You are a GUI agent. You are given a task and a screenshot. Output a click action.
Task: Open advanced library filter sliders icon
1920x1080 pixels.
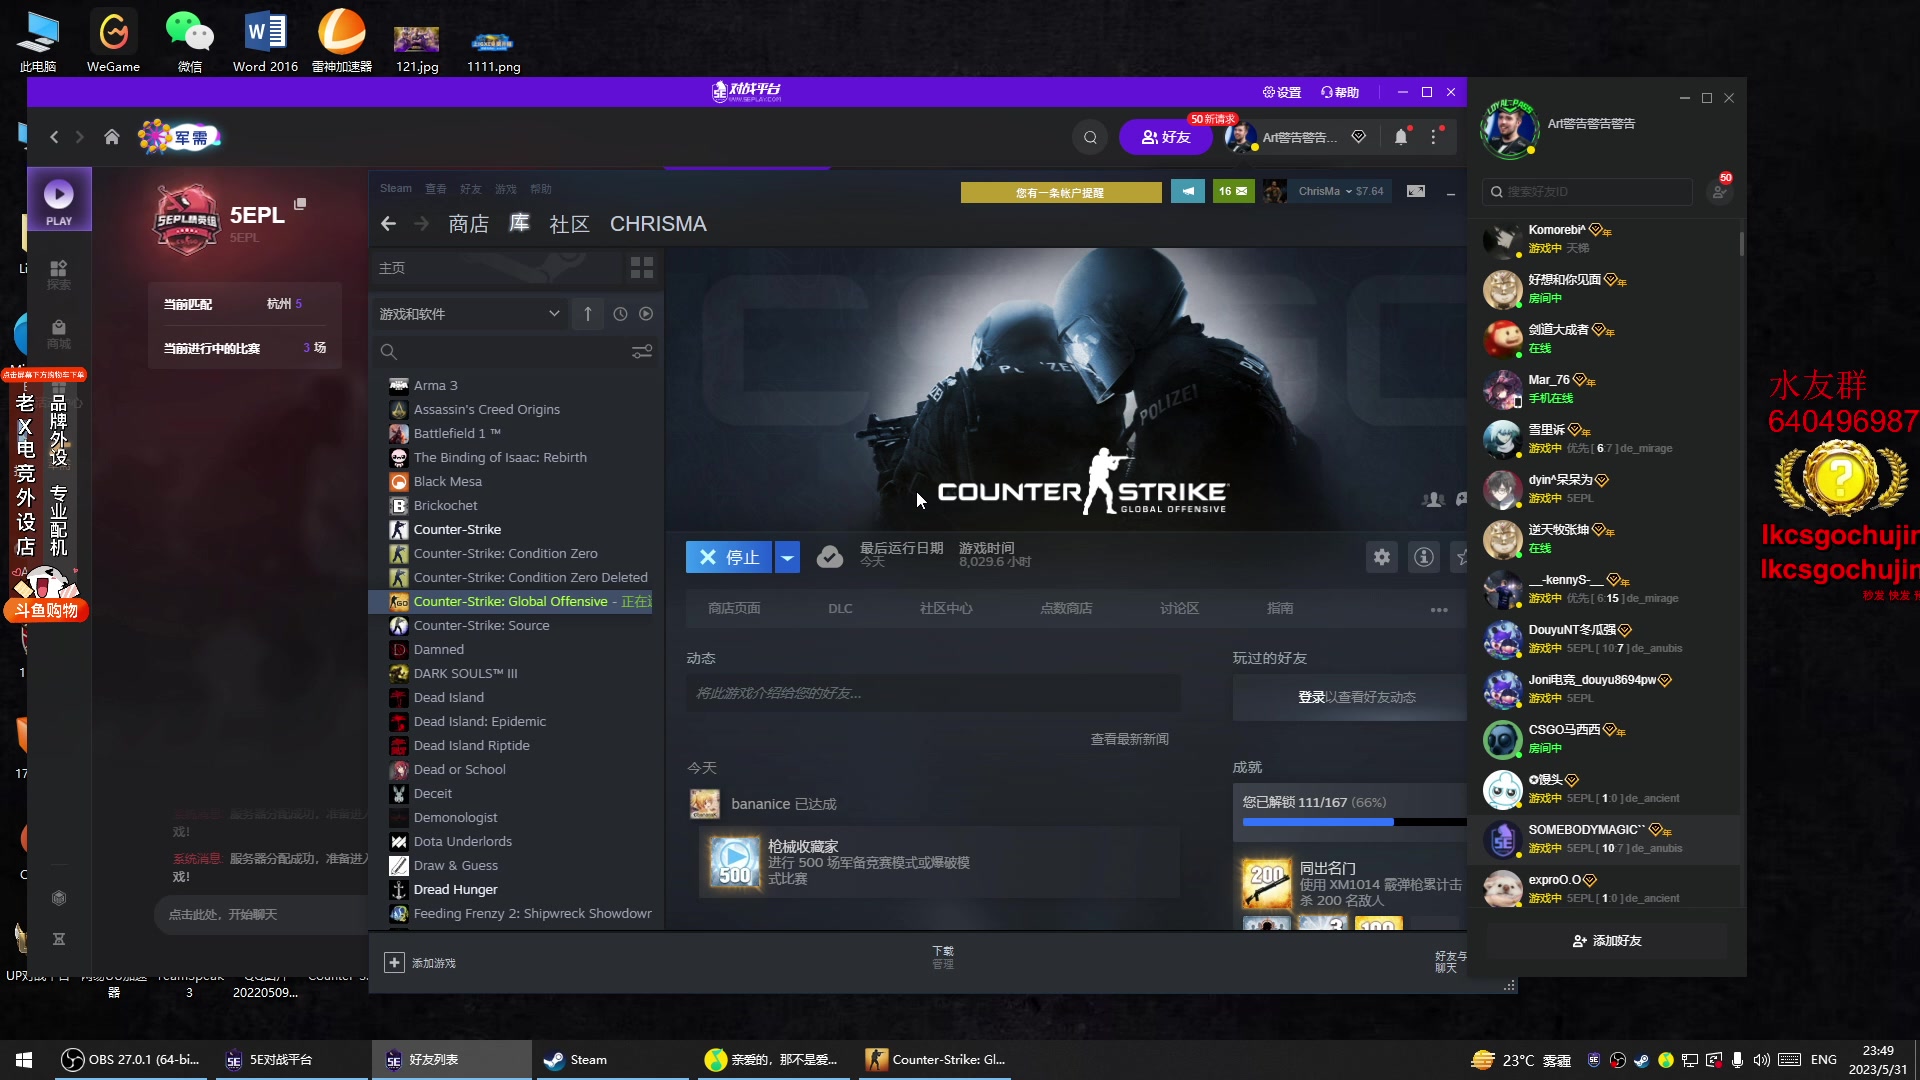(642, 352)
